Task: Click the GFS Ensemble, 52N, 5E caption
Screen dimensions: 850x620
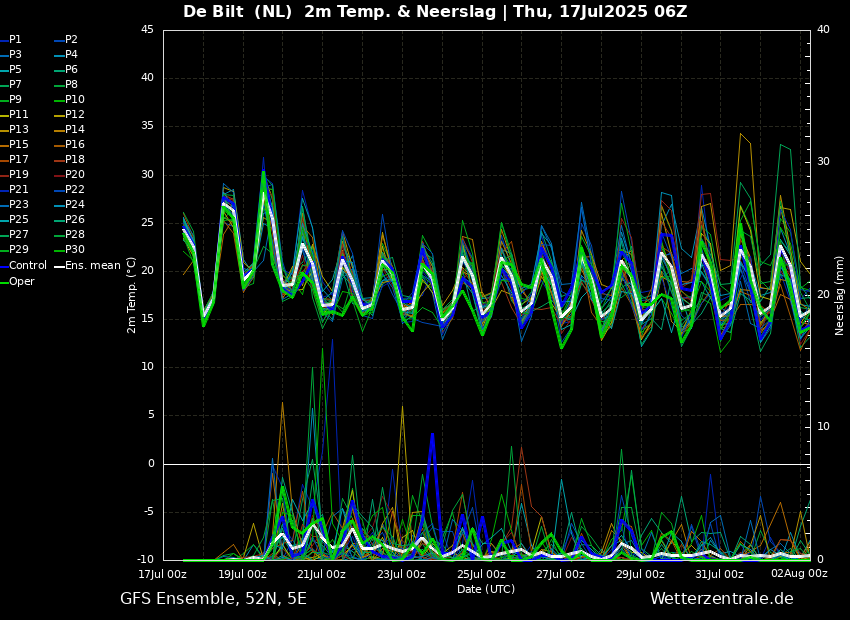Action: coord(213,599)
